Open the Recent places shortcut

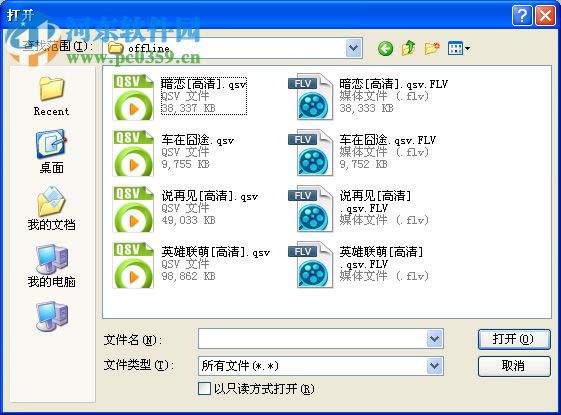tap(52, 96)
